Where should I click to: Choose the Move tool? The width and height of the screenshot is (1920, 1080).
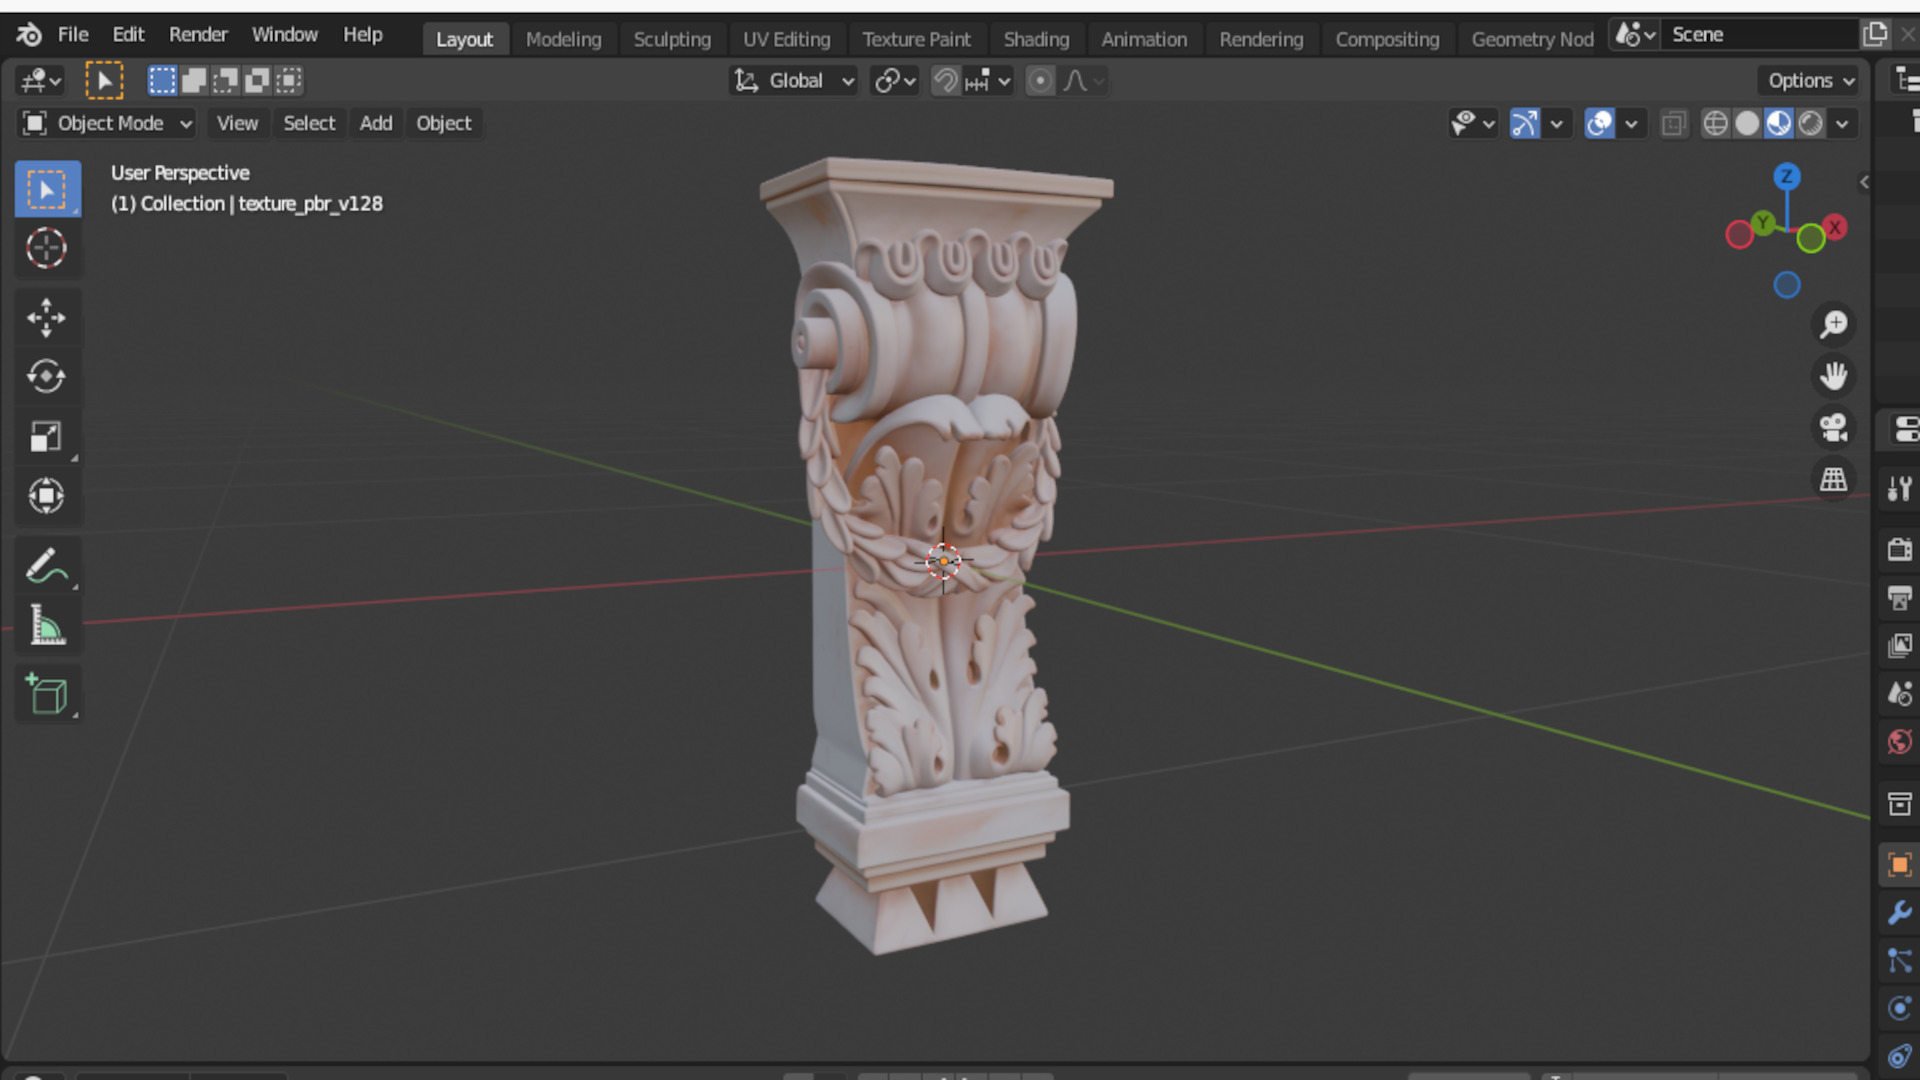47,318
